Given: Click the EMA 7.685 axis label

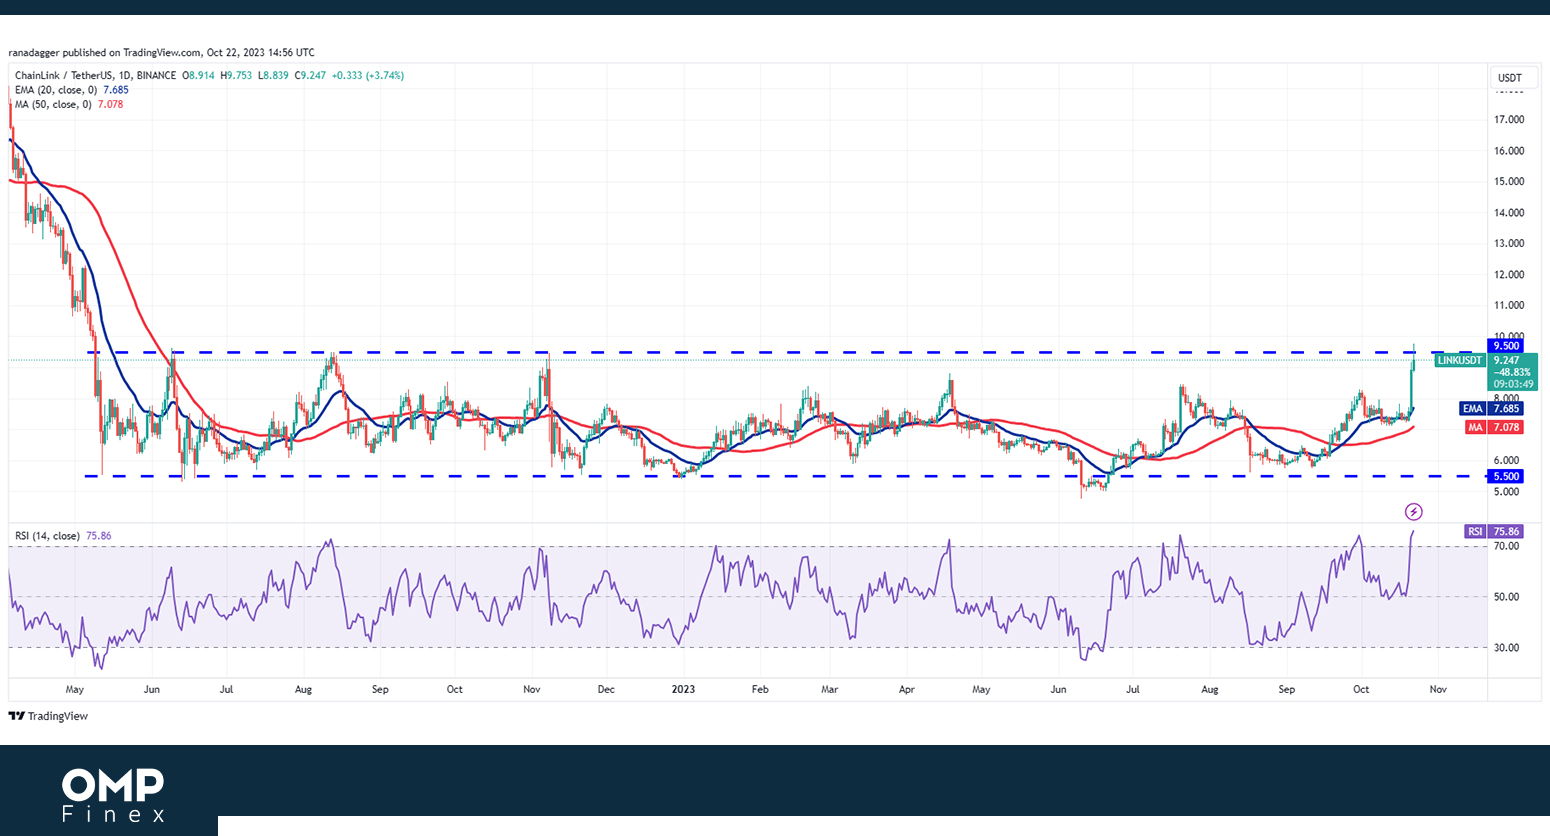Looking at the screenshot, I should pos(1492,409).
